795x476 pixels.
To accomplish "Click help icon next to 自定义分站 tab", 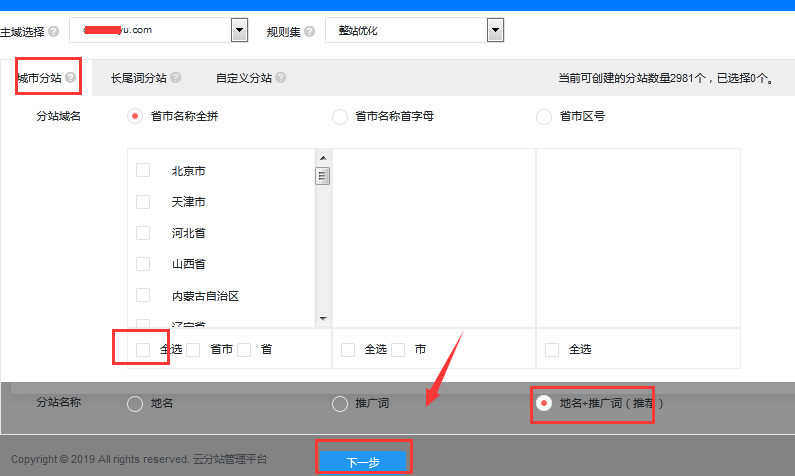I will (x=281, y=77).
